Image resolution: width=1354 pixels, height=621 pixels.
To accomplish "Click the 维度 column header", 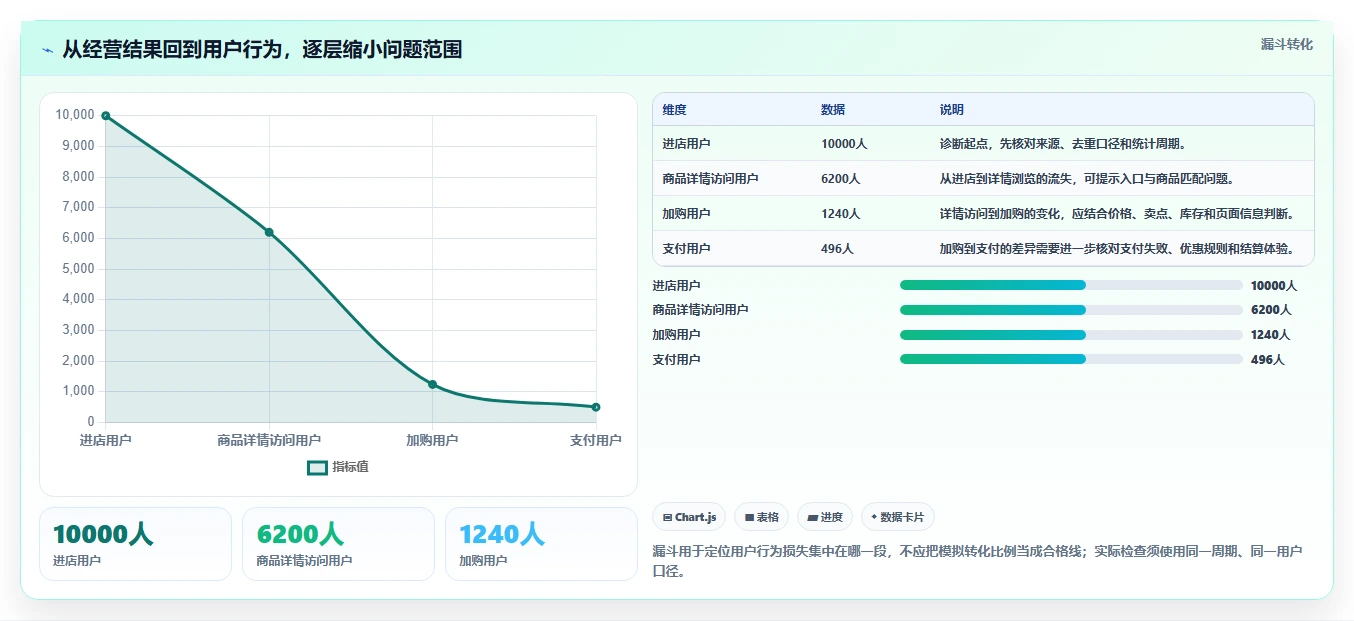I will [675, 110].
